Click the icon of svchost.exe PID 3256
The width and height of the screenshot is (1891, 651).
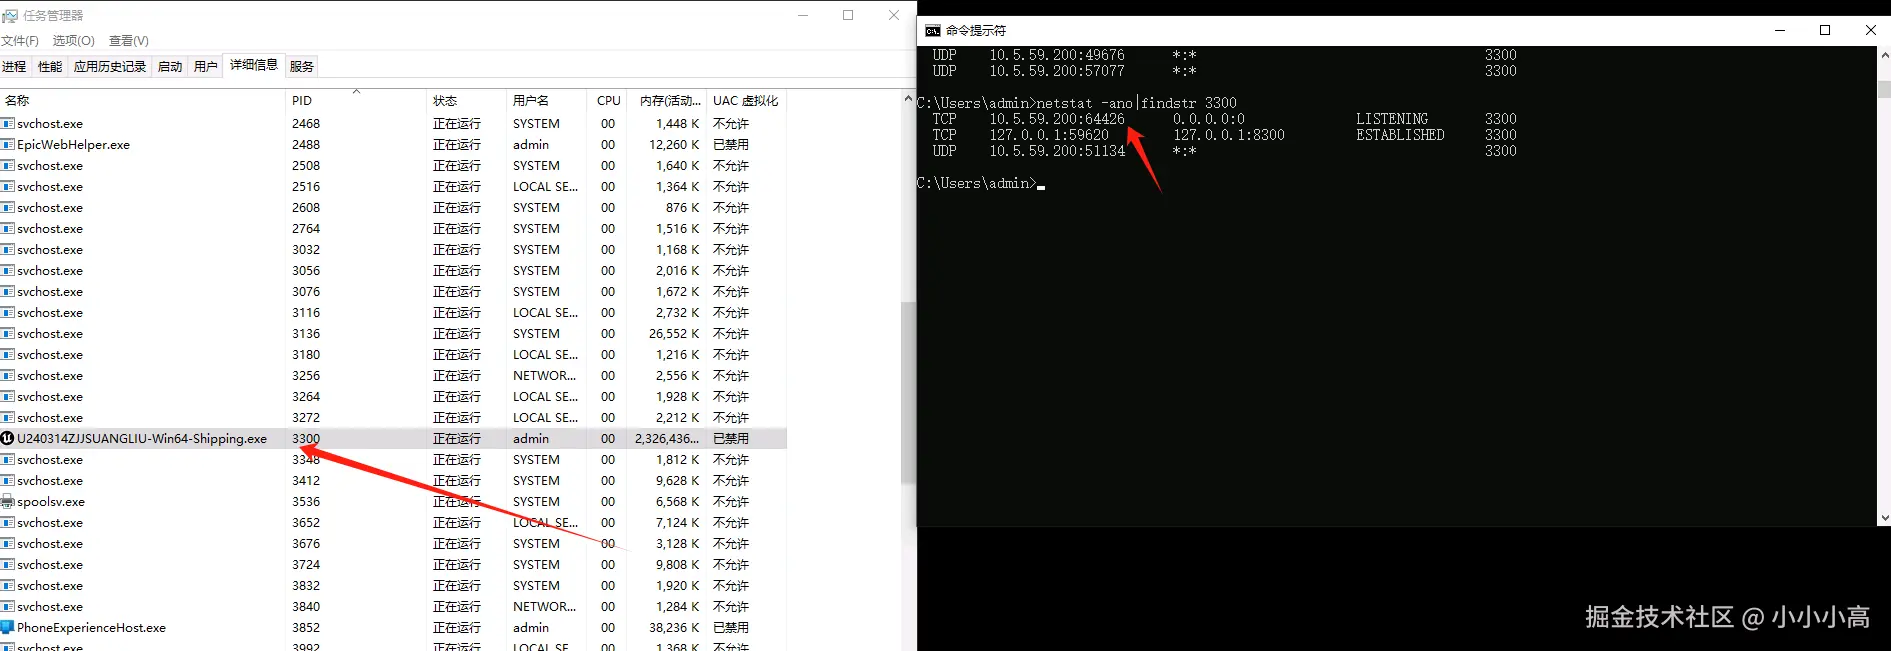point(8,376)
